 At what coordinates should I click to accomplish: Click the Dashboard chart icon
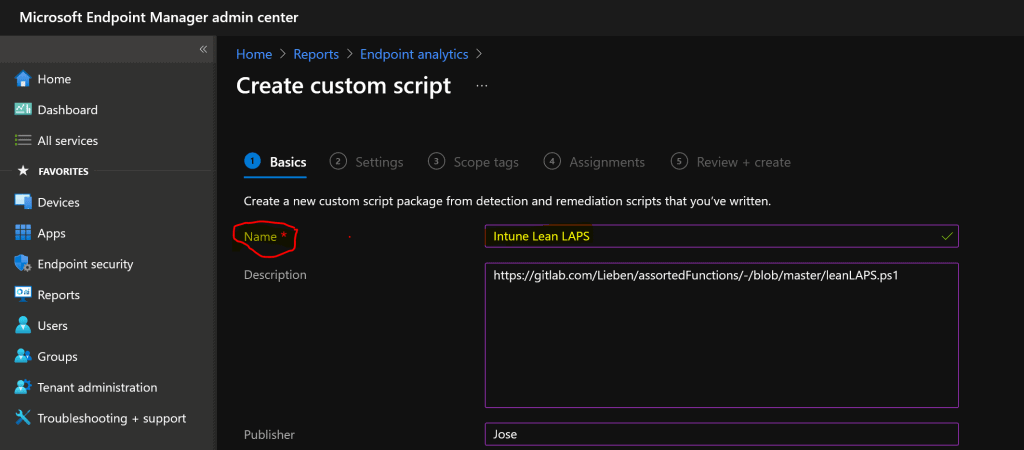pos(23,109)
